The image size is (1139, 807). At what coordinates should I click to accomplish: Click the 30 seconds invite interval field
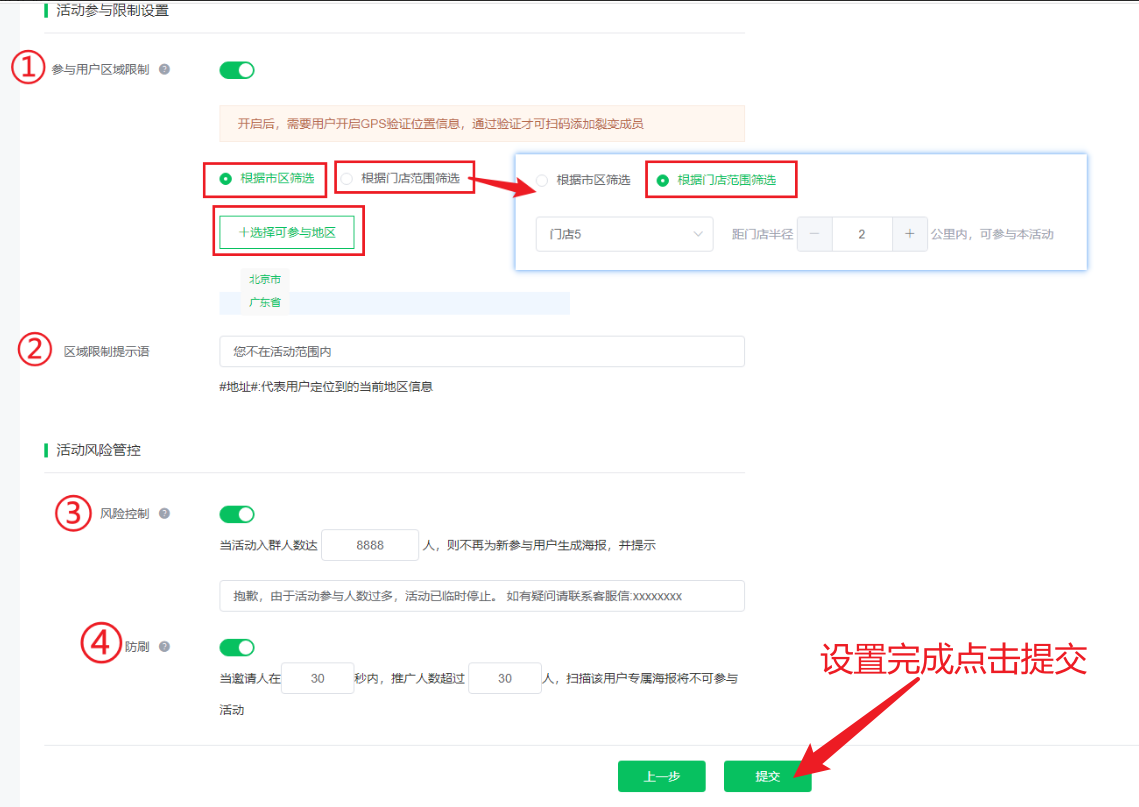(x=317, y=678)
